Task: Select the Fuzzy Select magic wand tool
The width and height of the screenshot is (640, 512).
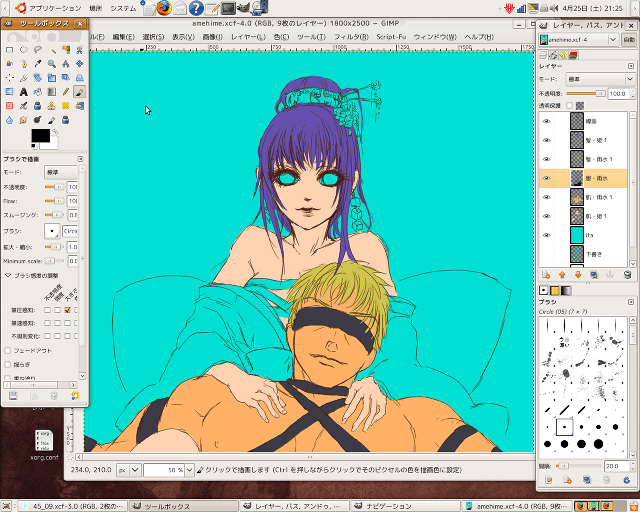Action: 52,50
